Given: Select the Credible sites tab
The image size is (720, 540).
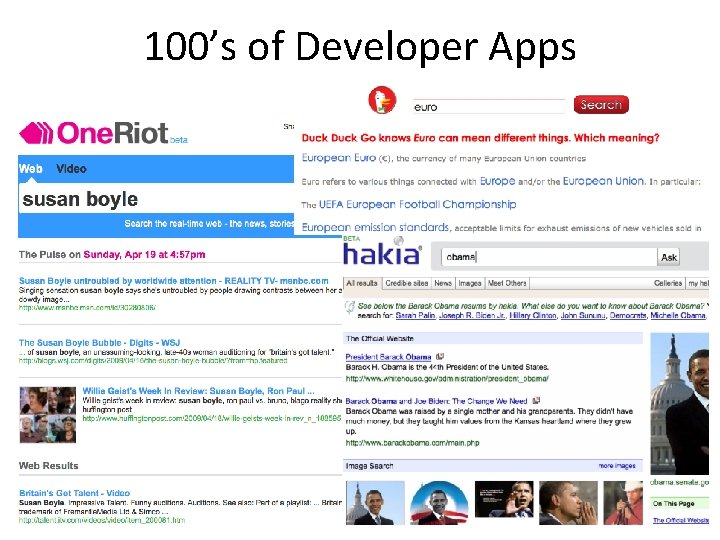Looking at the screenshot, I should tap(406, 283).
